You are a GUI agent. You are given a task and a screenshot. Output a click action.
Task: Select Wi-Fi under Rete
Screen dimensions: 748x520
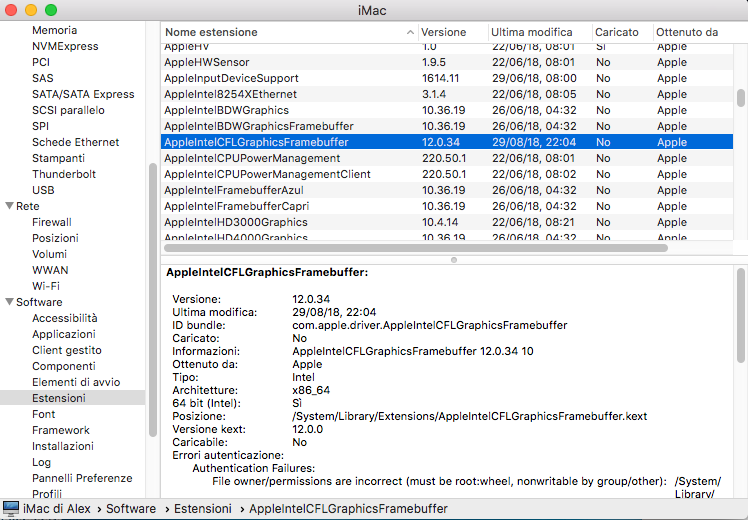(46, 286)
